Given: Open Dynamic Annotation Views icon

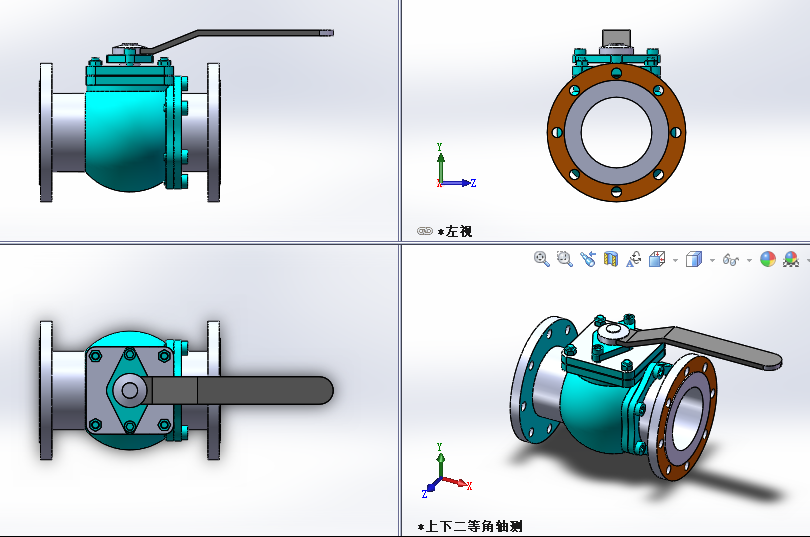Looking at the screenshot, I should tap(634, 259).
